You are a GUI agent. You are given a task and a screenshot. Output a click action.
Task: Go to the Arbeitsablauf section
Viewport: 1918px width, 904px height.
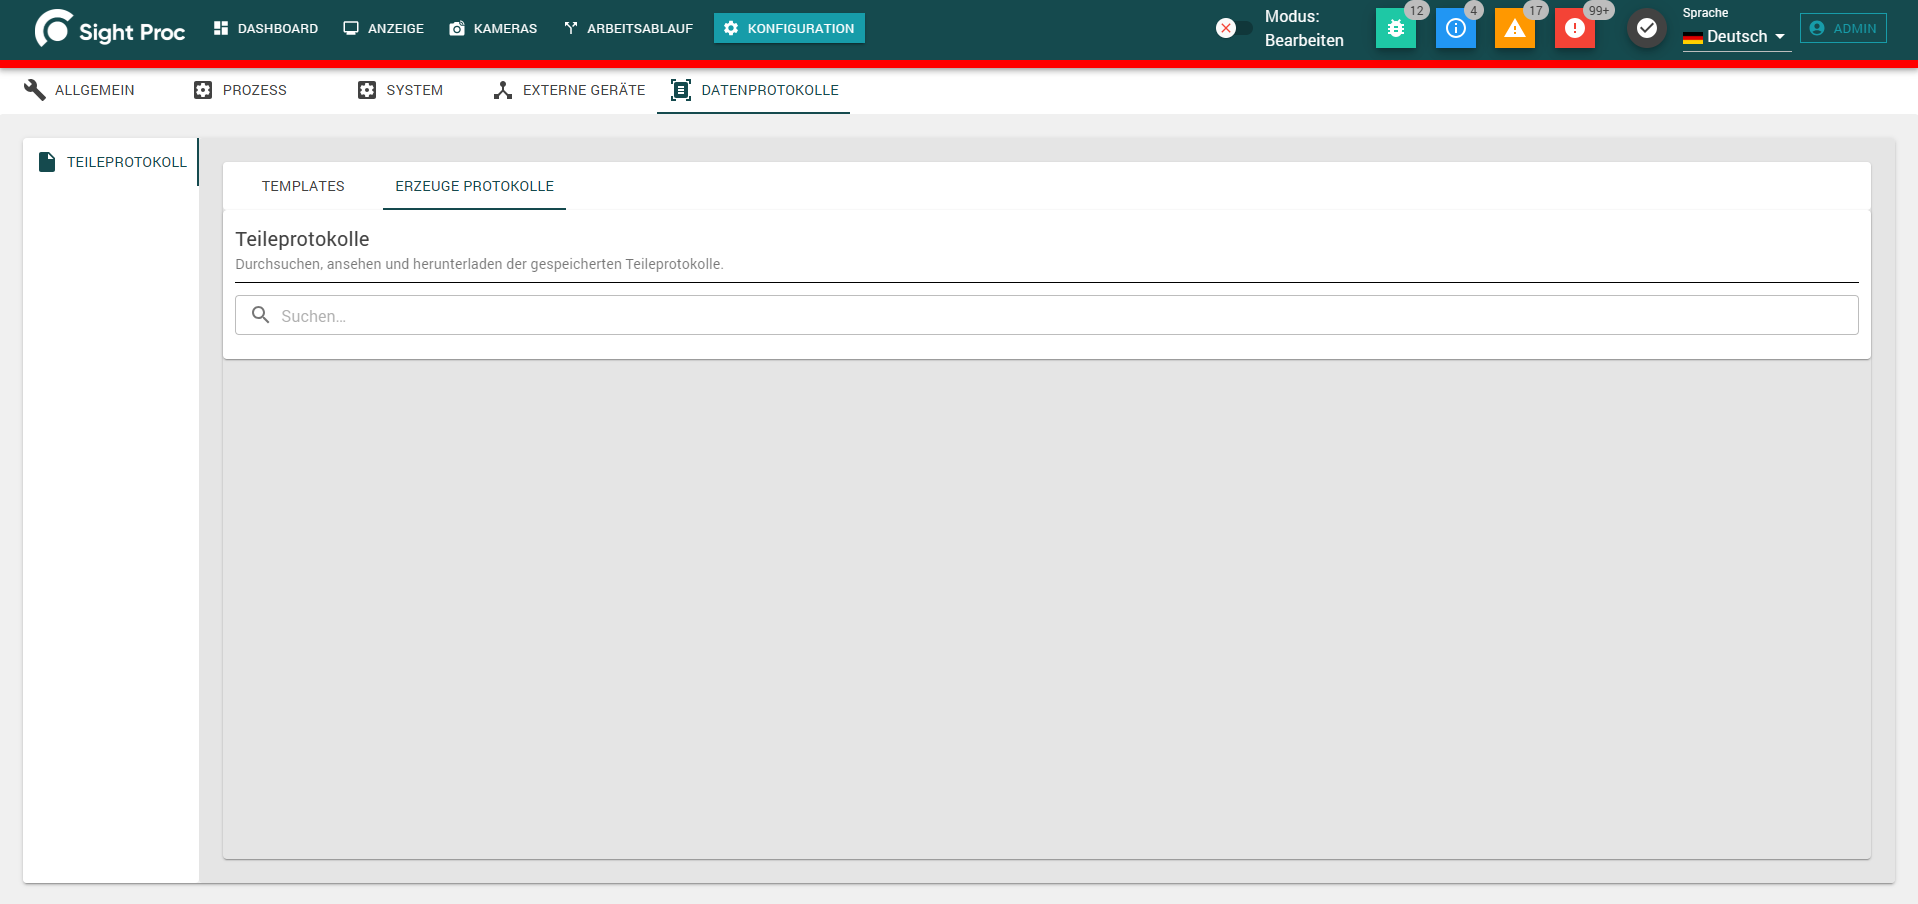click(628, 28)
